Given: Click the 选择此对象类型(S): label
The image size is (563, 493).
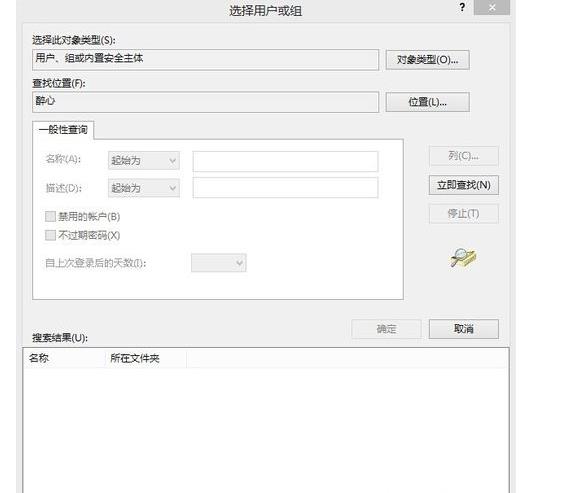Looking at the screenshot, I should tap(74, 40).
